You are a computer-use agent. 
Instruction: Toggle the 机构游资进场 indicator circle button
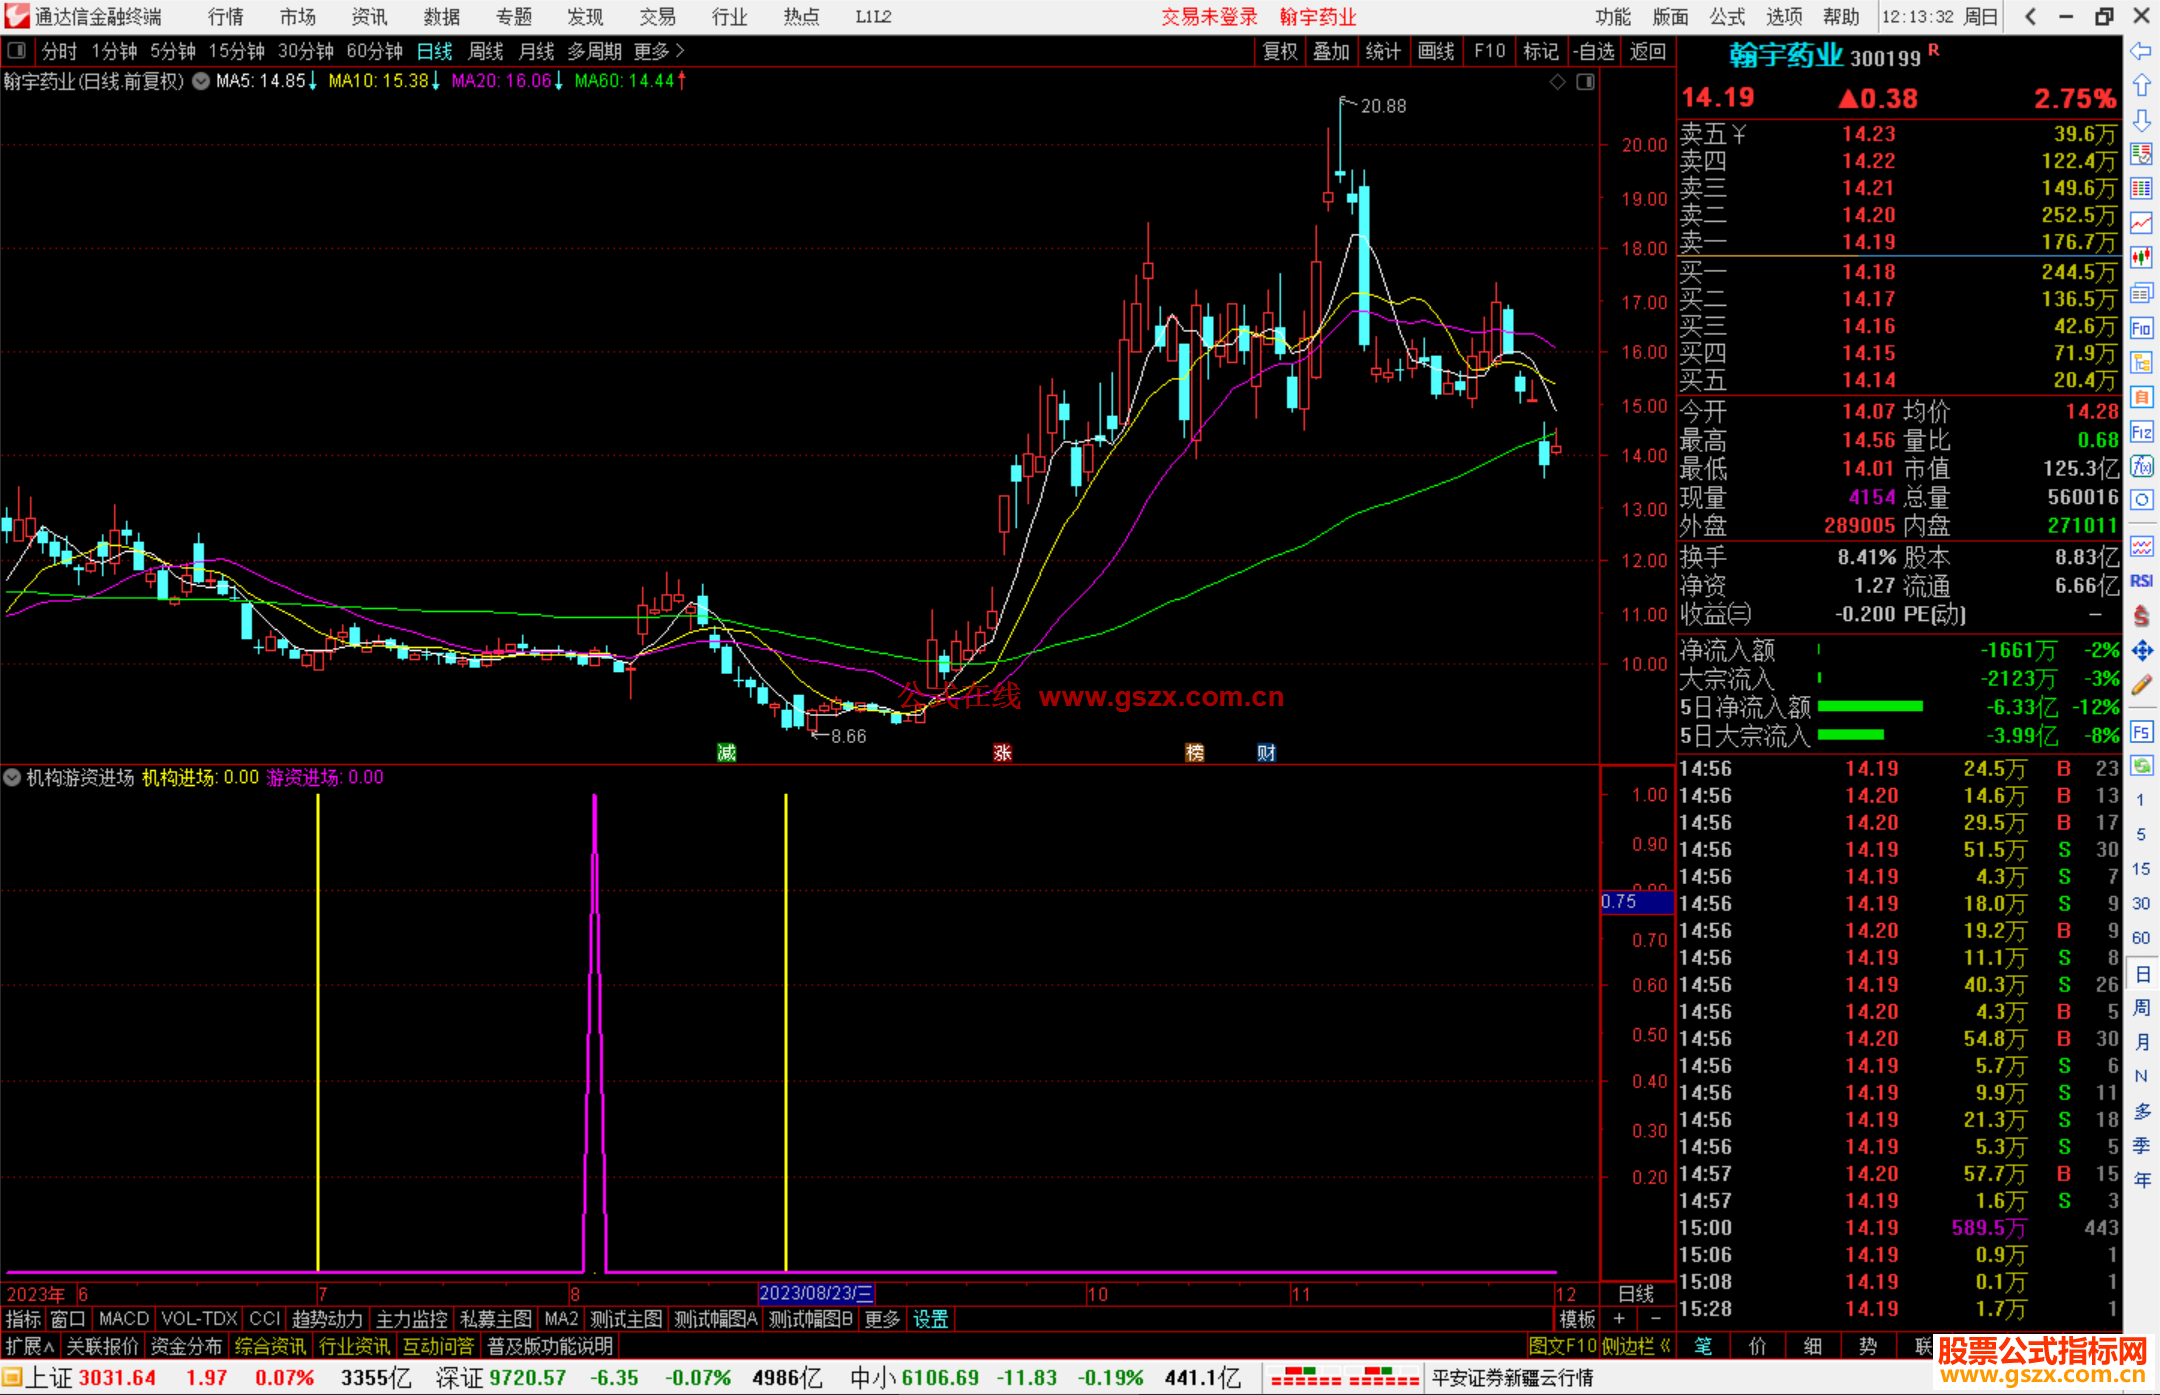click(12, 777)
